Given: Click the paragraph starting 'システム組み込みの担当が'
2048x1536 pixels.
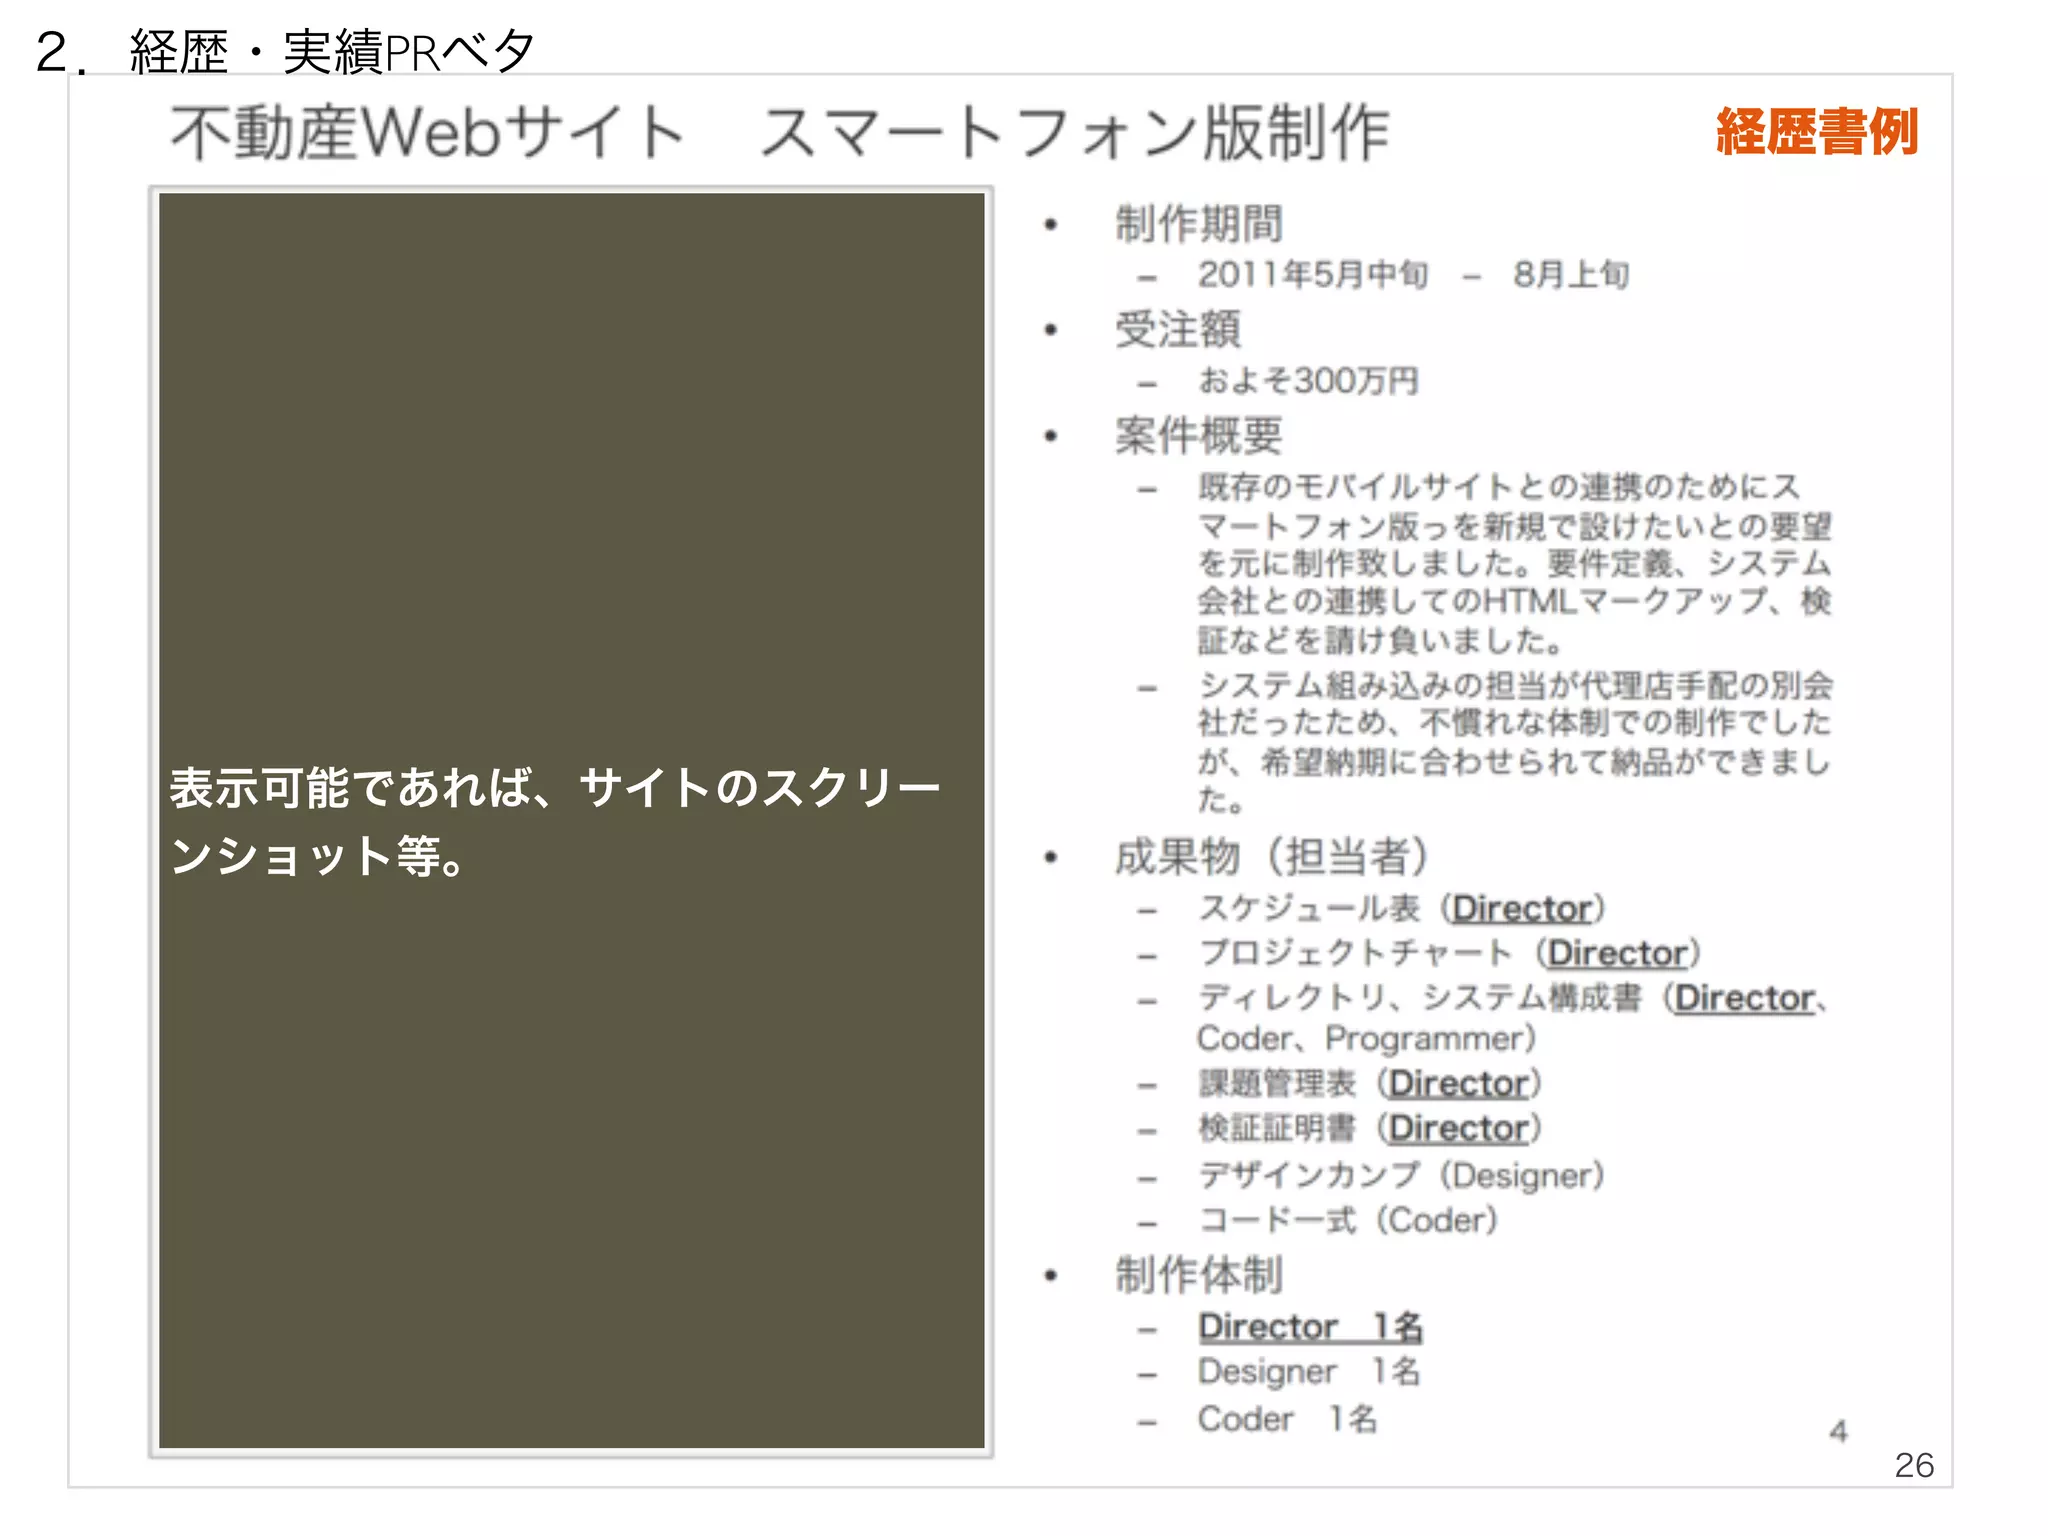Looking at the screenshot, I should [x=1515, y=742].
